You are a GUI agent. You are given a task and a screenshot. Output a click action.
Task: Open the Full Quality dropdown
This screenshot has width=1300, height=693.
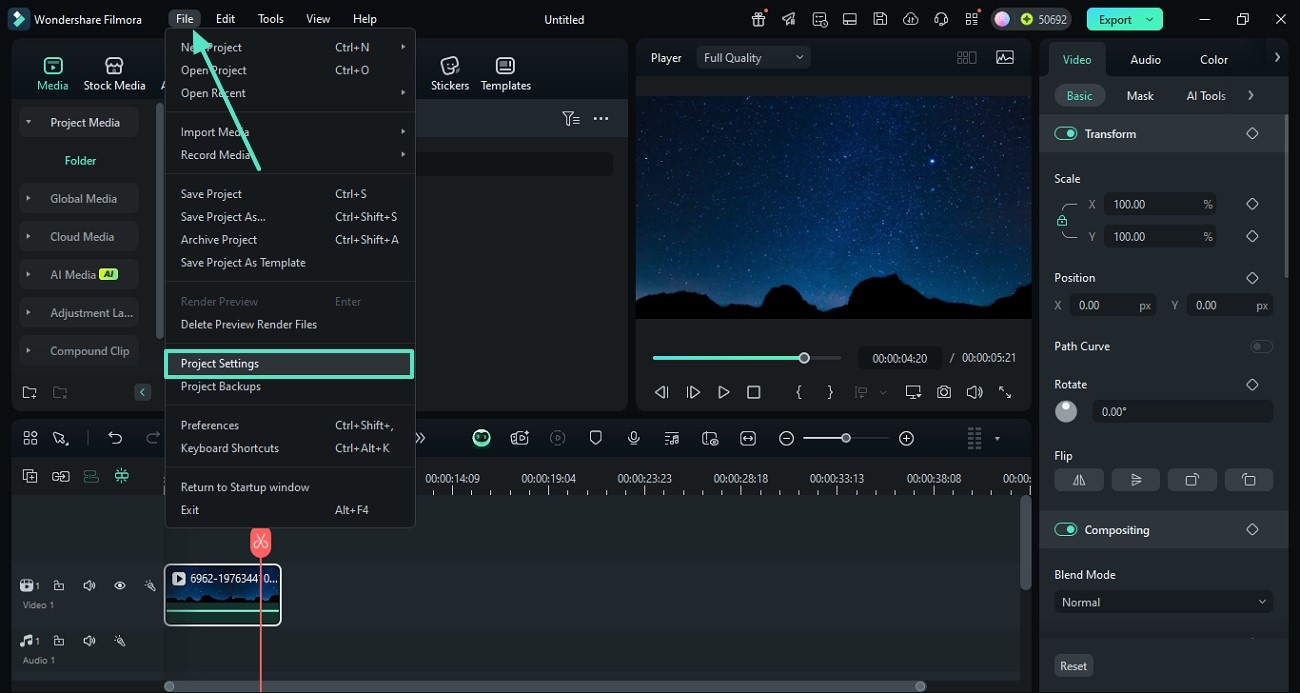pyautogui.click(x=753, y=58)
